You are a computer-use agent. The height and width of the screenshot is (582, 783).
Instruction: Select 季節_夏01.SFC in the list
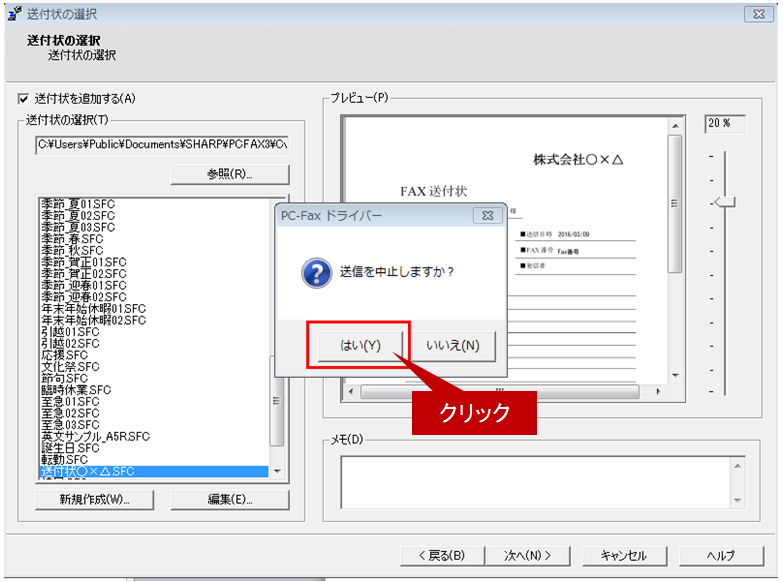click(x=78, y=204)
